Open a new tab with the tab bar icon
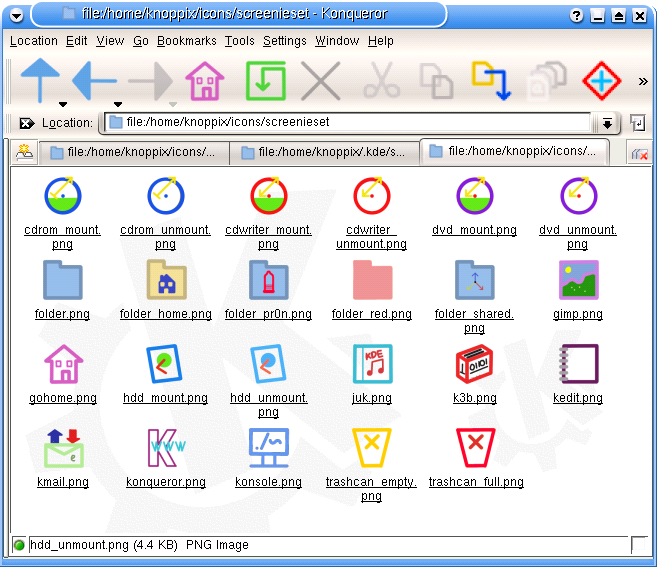The width and height of the screenshot is (657, 567). coord(24,153)
